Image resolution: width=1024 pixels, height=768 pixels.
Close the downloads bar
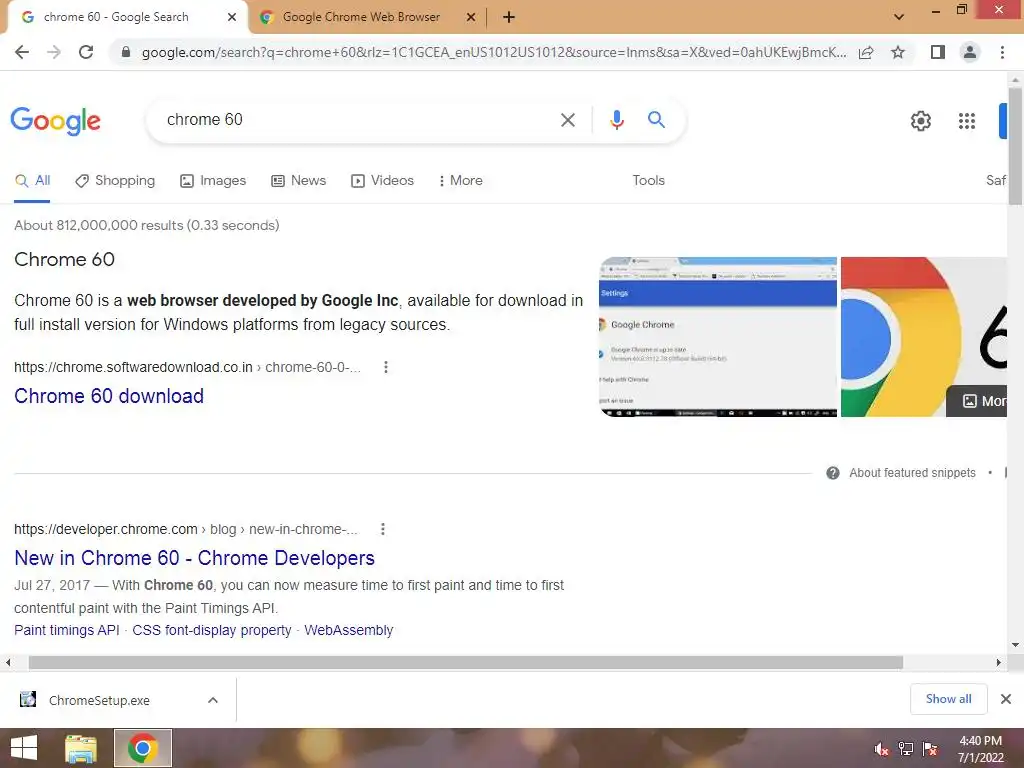tap(1006, 699)
